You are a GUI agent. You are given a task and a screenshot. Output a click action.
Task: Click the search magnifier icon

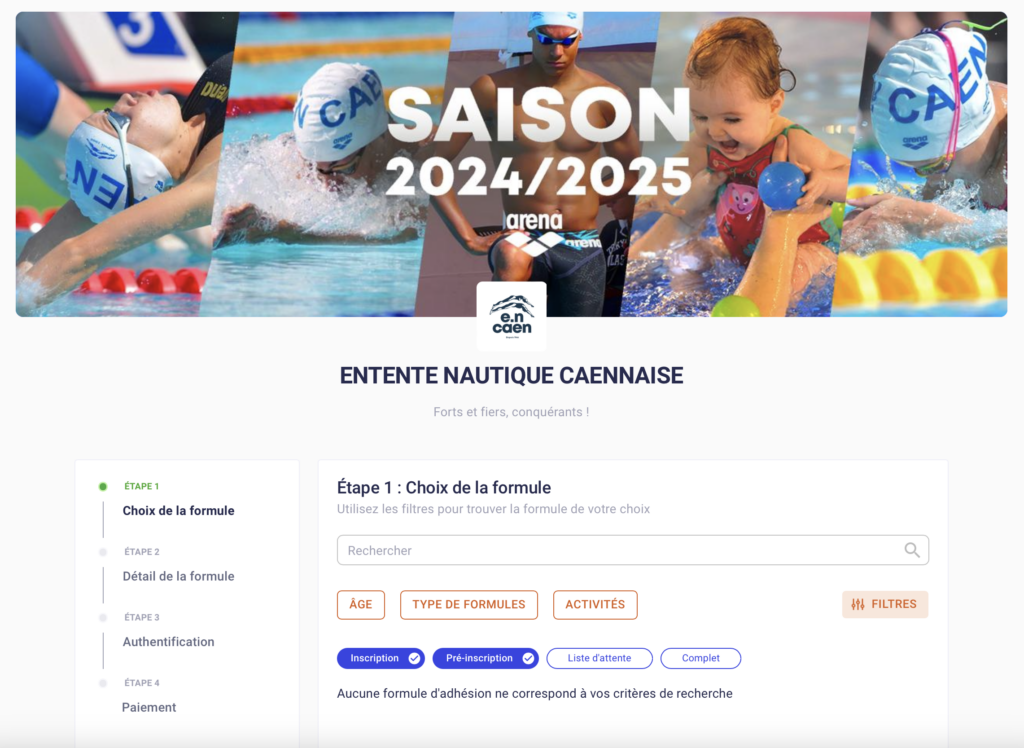coord(912,550)
